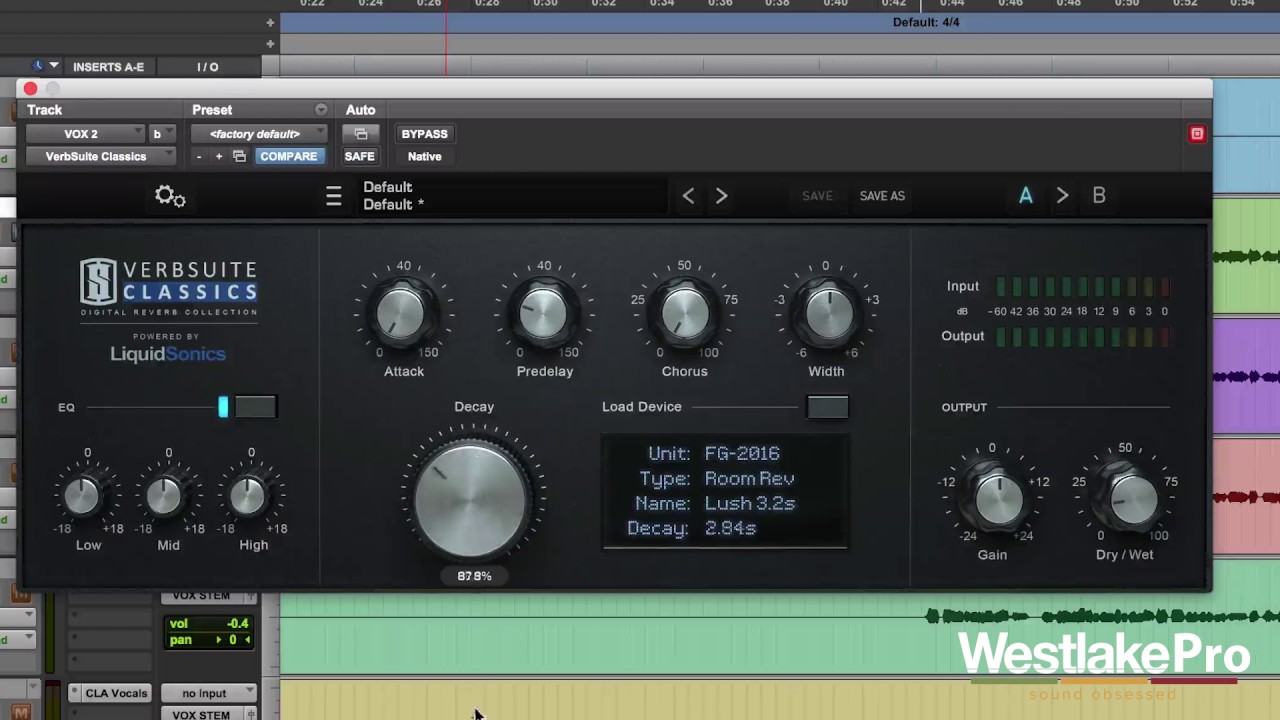Open the no input selector dropdown
Viewport: 1280px width, 720px height.
(x=209, y=693)
